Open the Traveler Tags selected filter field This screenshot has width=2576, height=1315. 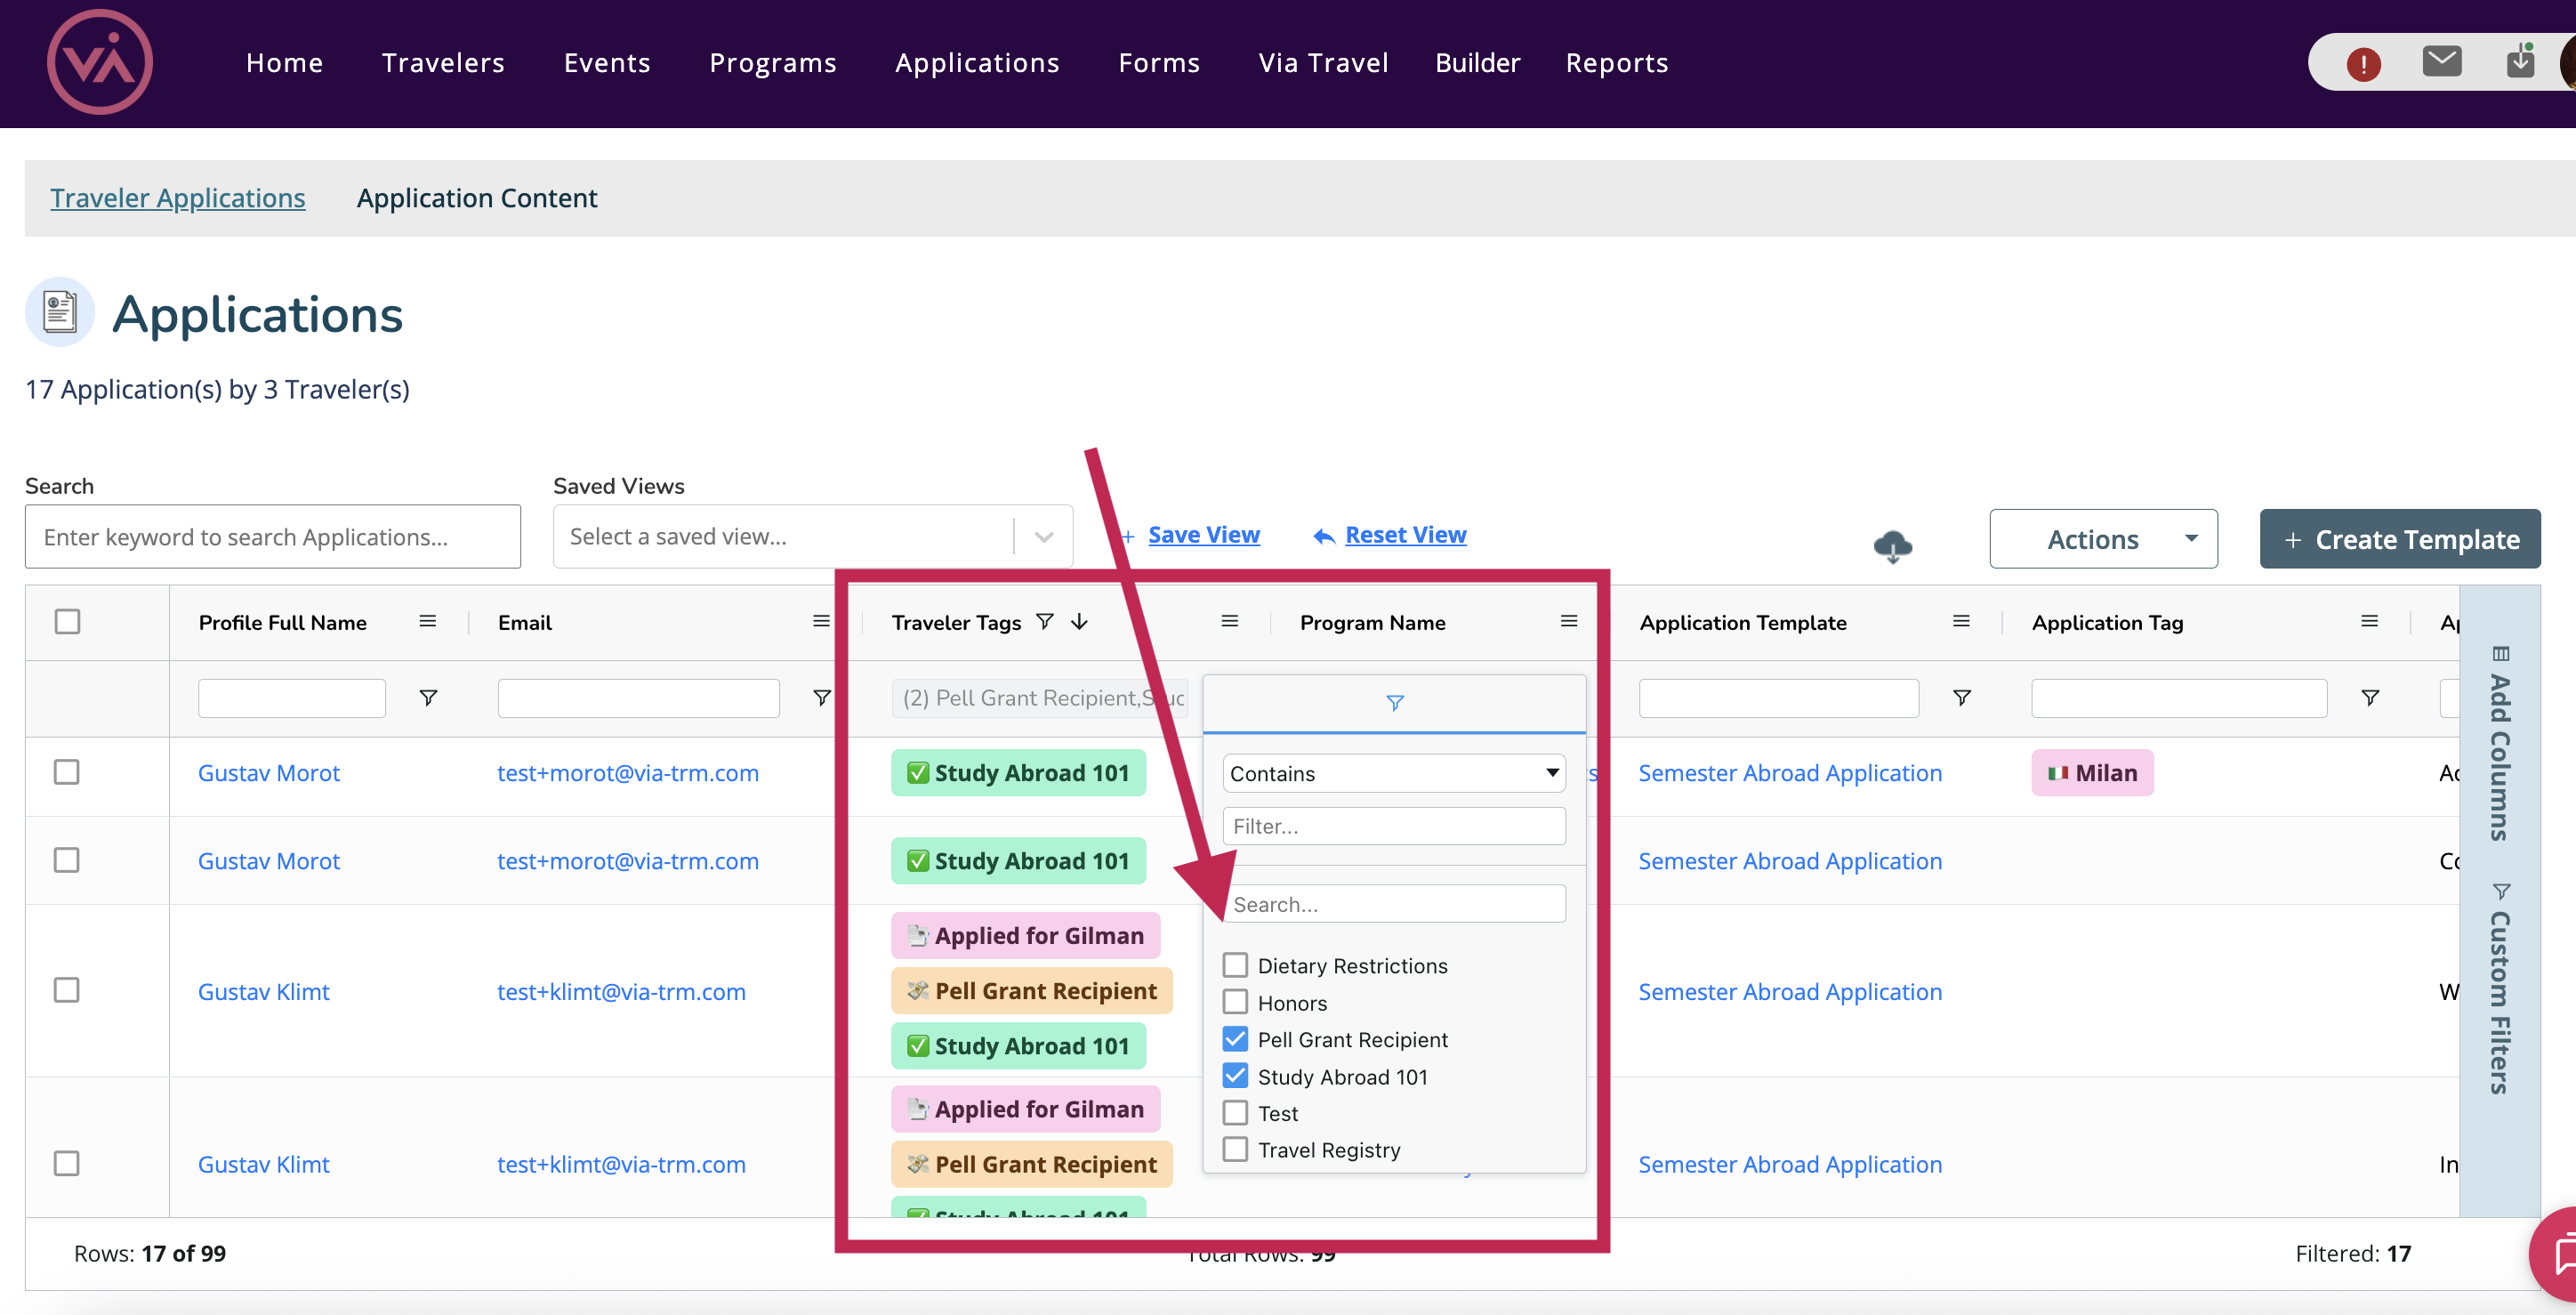(1039, 698)
